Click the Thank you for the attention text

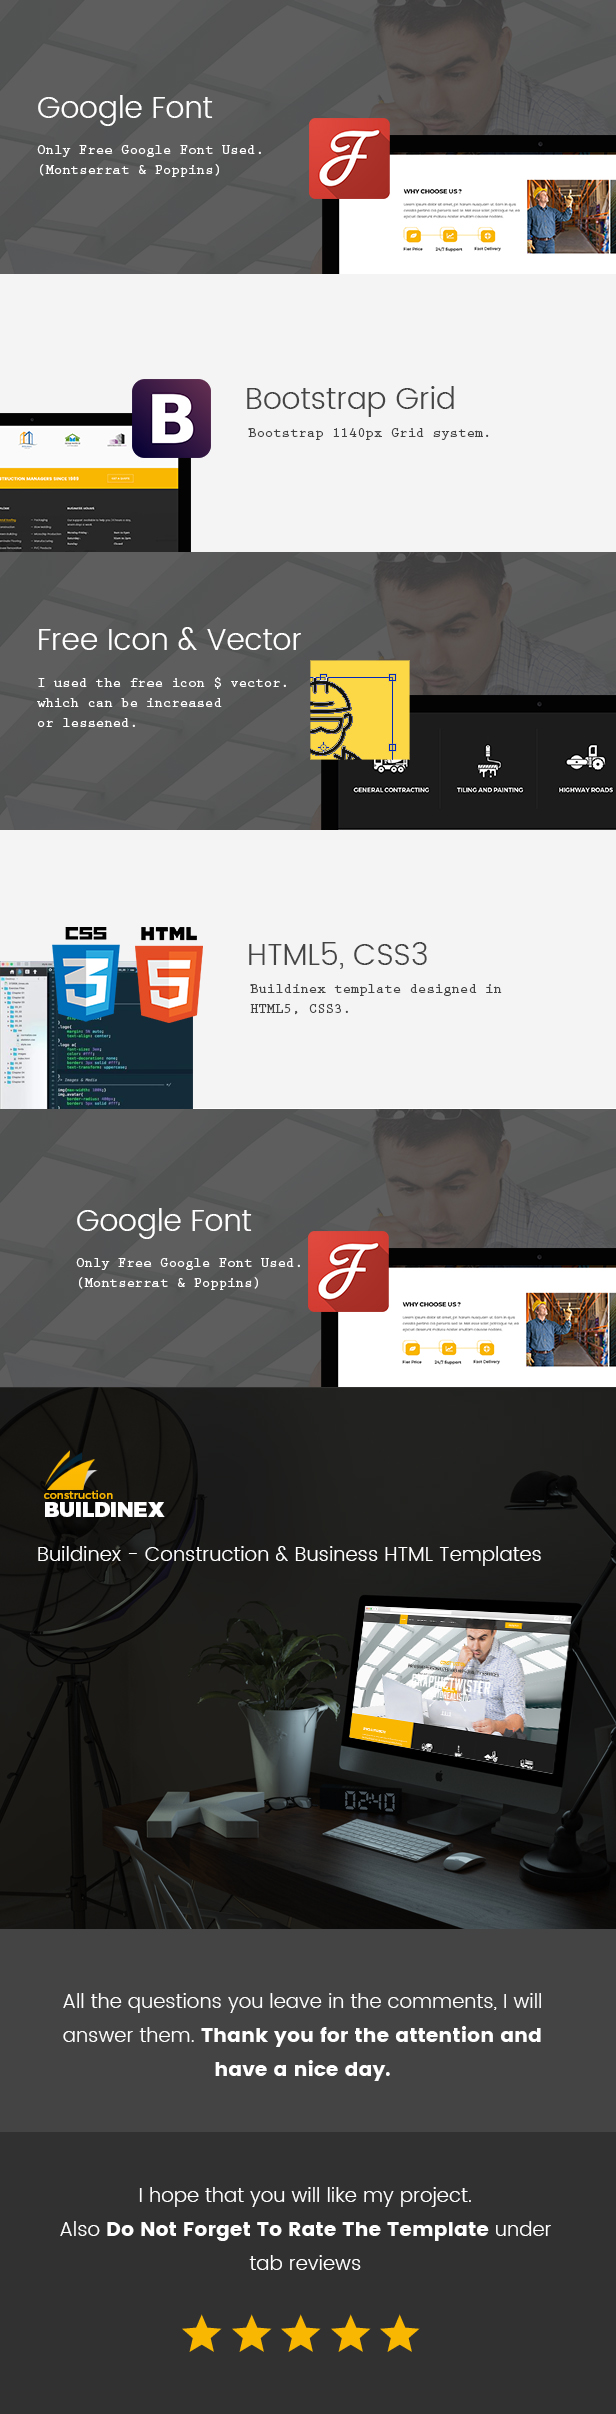pyautogui.click(x=371, y=2035)
